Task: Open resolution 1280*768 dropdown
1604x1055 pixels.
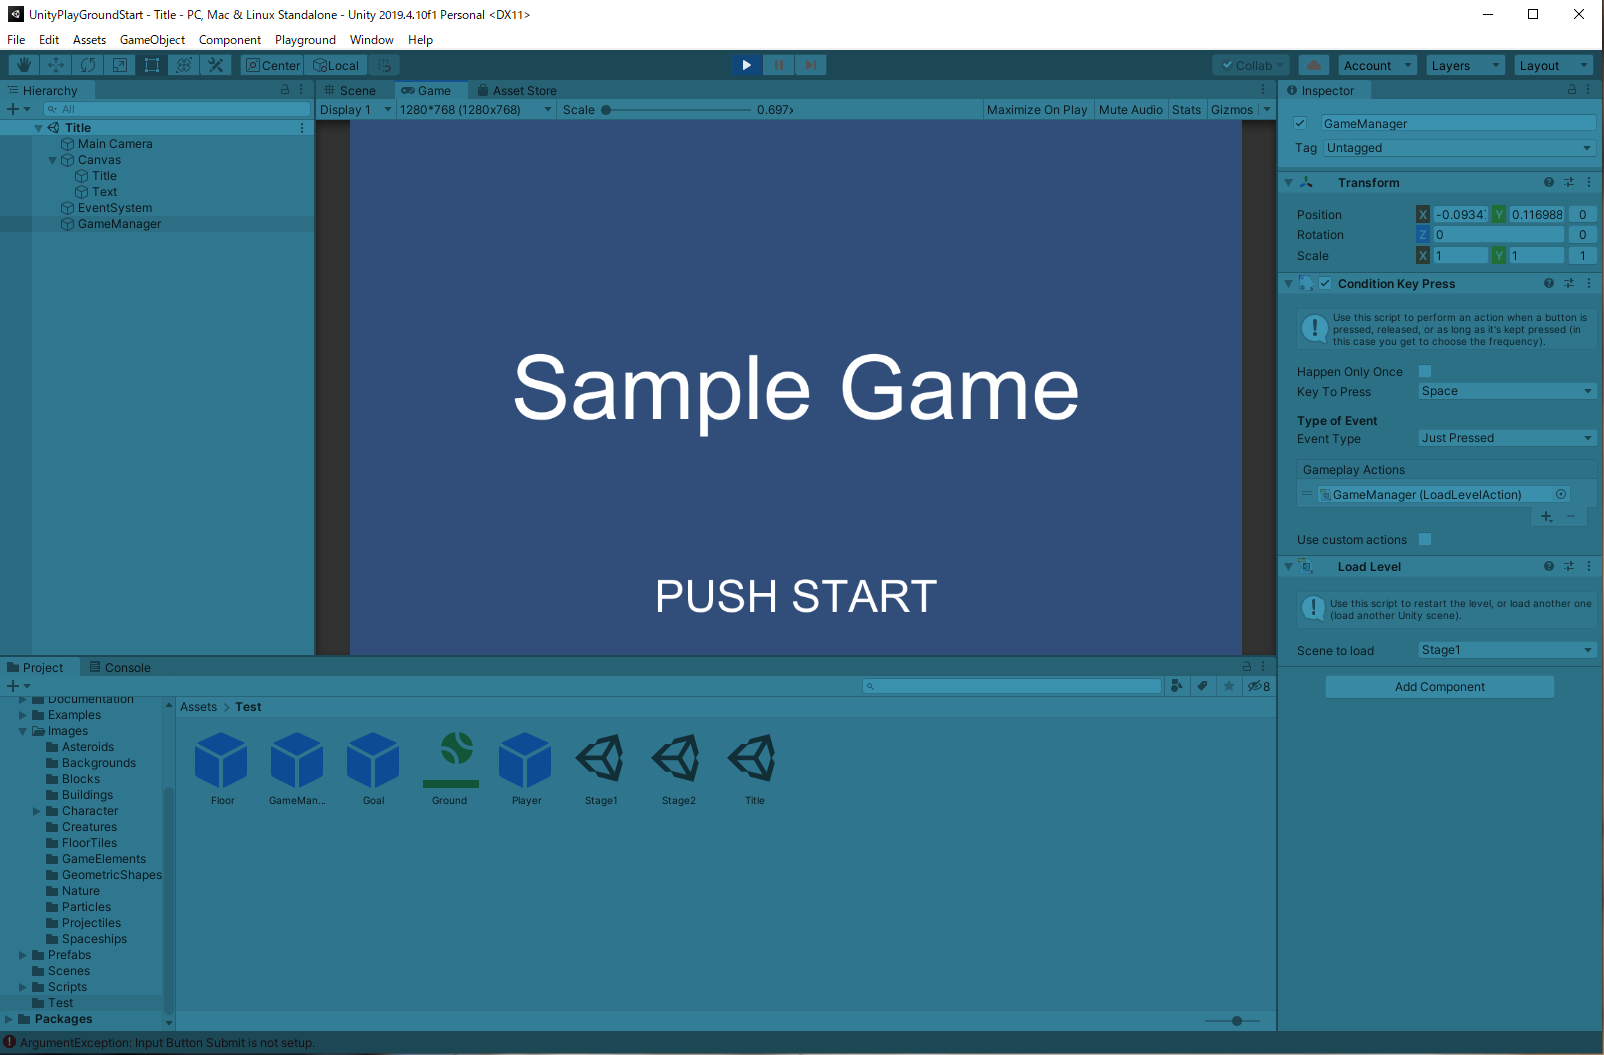Action: point(476,110)
